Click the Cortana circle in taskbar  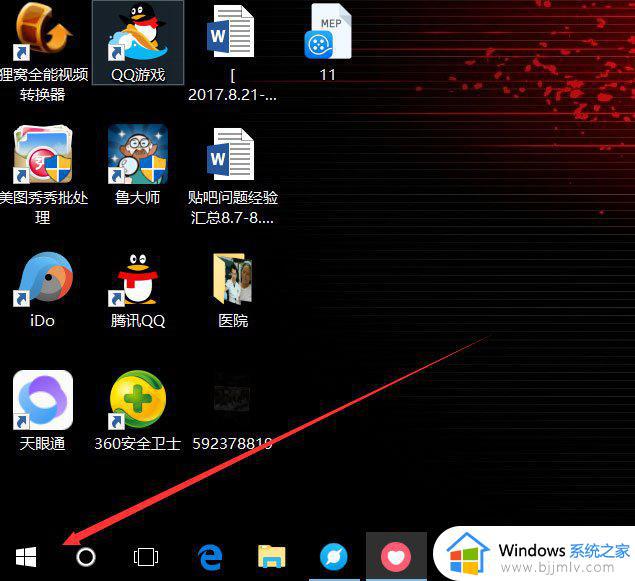86,557
